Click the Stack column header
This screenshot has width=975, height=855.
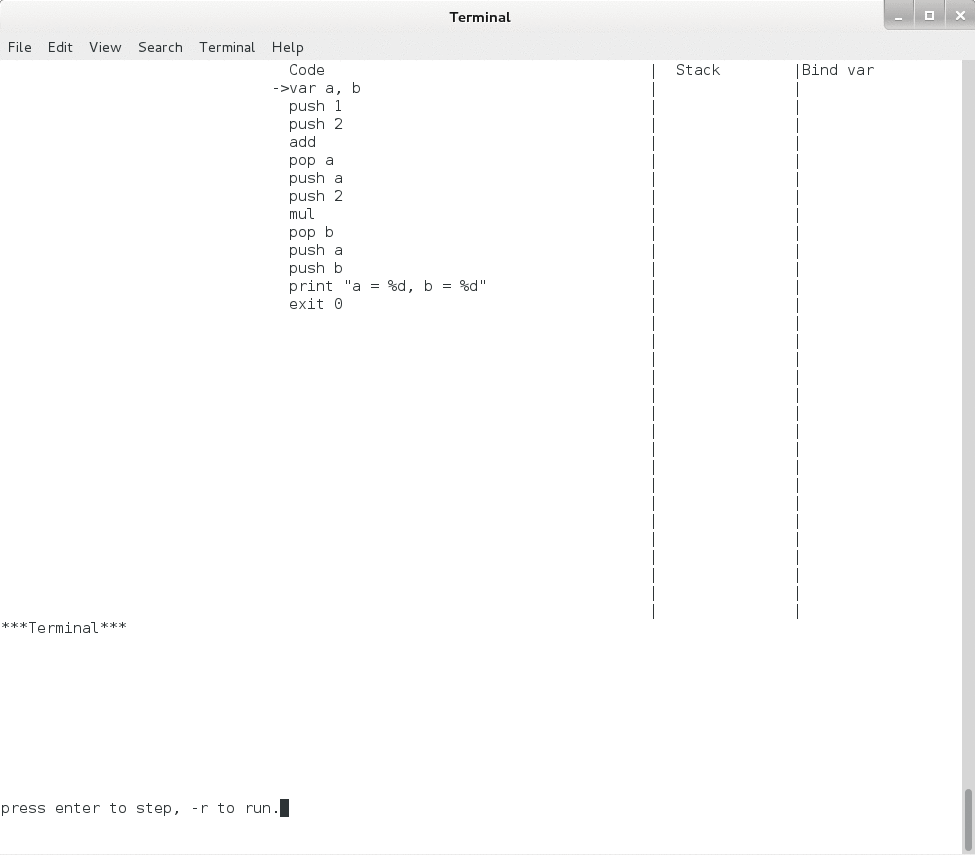[x=698, y=70]
